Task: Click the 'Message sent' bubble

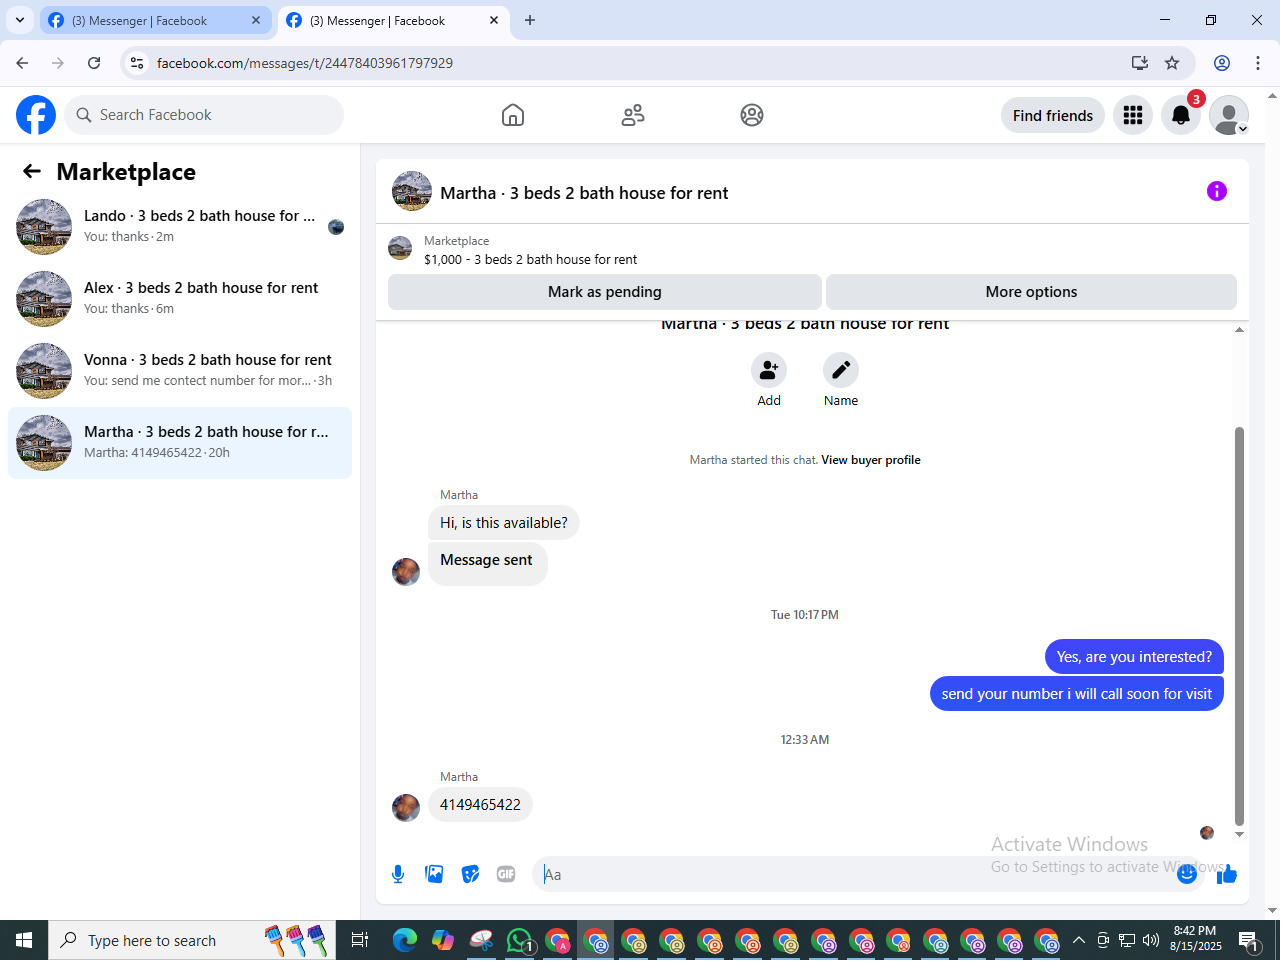Action: (487, 563)
